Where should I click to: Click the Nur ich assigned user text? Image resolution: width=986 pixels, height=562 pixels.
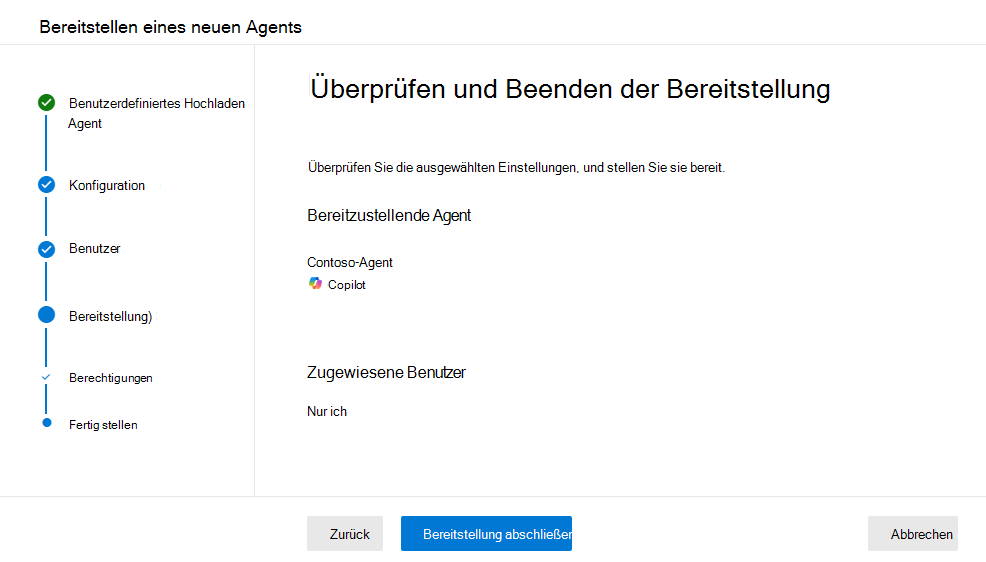[x=327, y=411]
